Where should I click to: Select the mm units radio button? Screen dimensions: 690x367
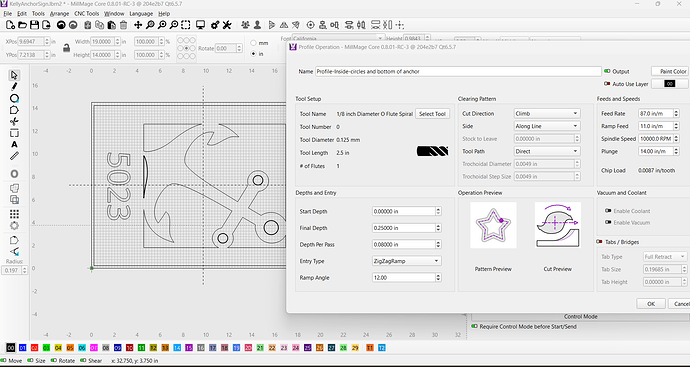(253, 43)
